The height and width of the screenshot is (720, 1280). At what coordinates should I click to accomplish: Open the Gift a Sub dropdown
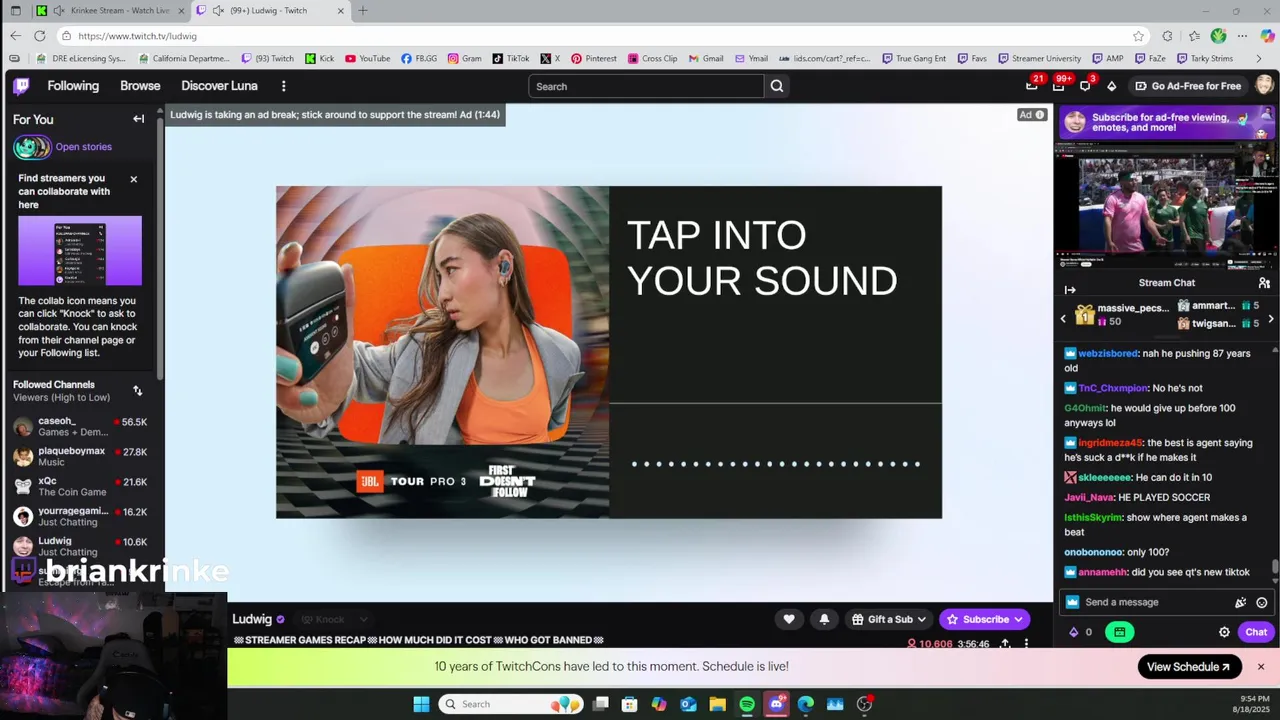click(x=888, y=619)
